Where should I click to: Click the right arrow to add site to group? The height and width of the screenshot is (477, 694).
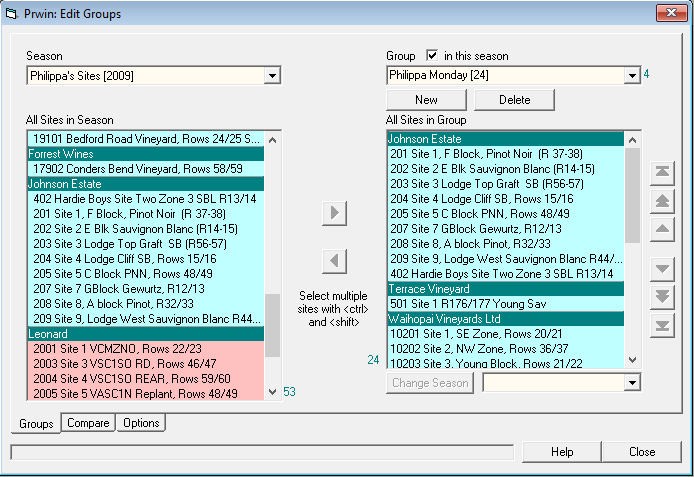click(x=335, y=213)
